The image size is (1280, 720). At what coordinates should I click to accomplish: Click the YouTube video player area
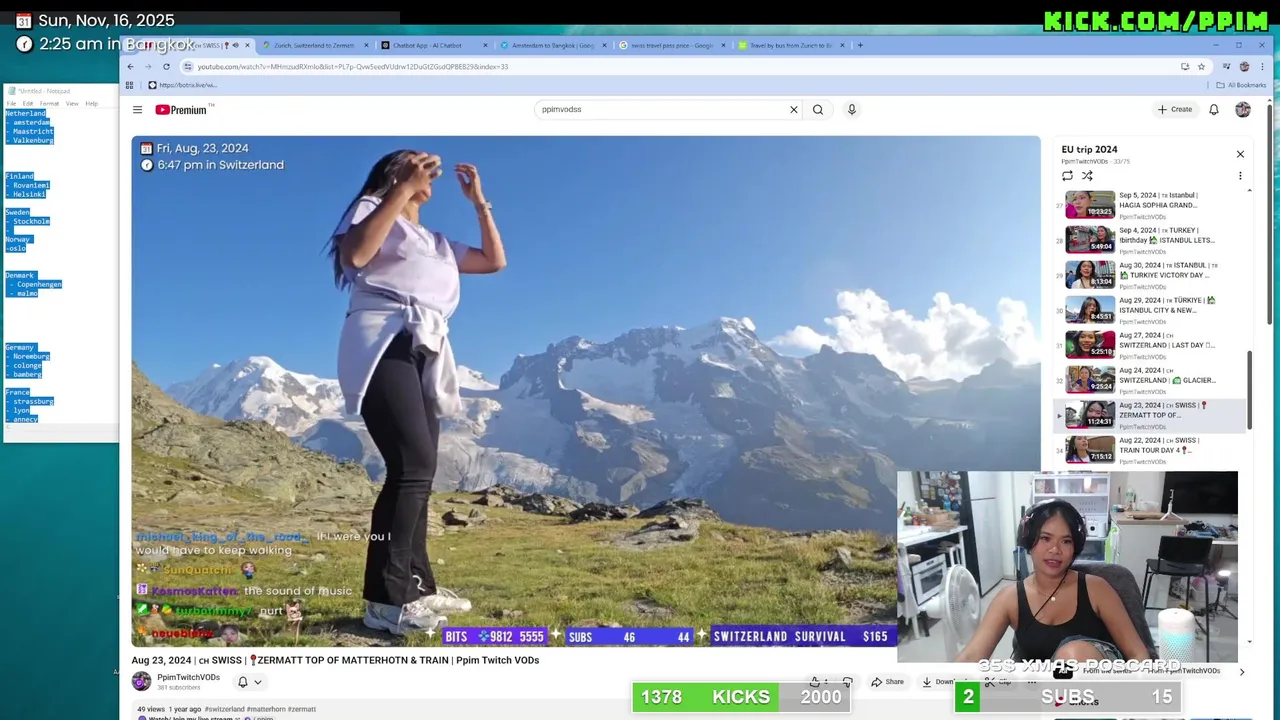[586, 391]
